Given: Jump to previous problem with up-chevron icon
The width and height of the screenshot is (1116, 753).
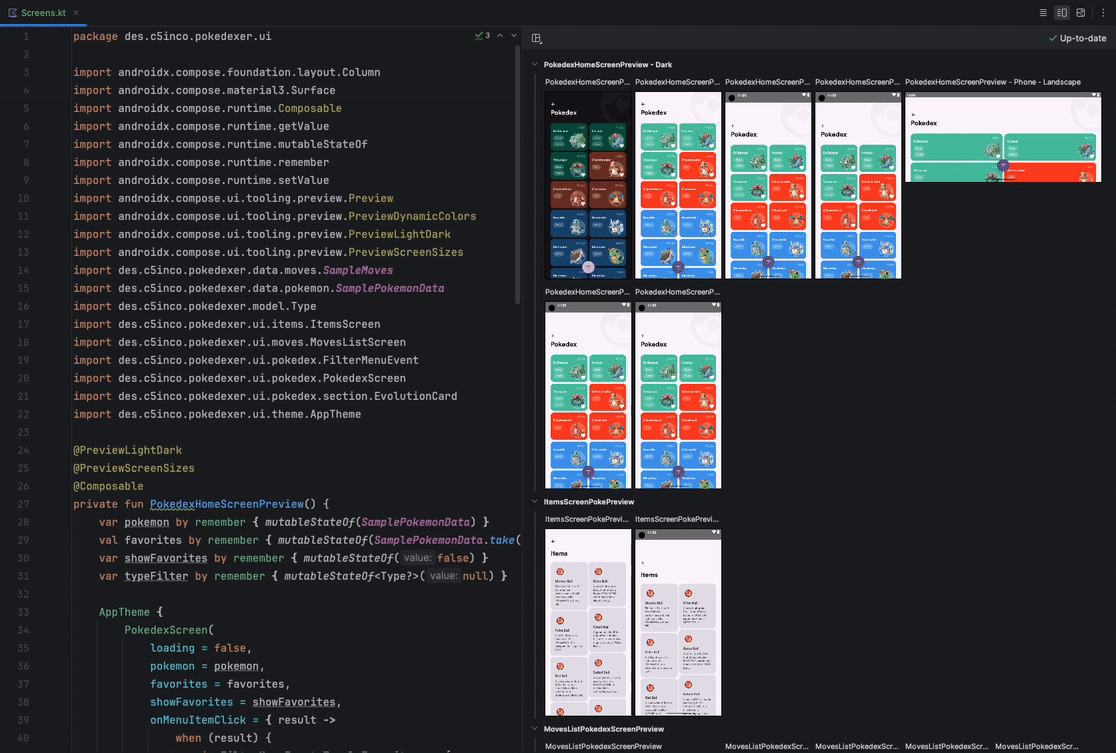Looking at the screenshot, I should click(x=499, y=35).
